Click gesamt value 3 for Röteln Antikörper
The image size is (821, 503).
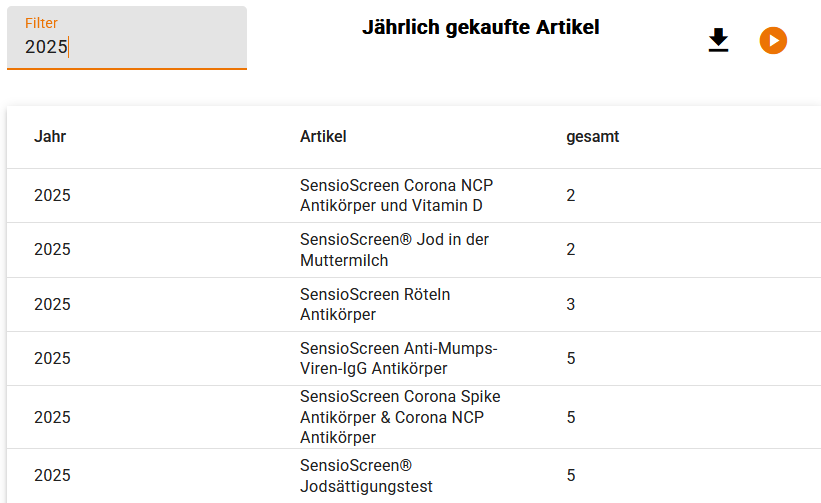[x=571, y=304]
